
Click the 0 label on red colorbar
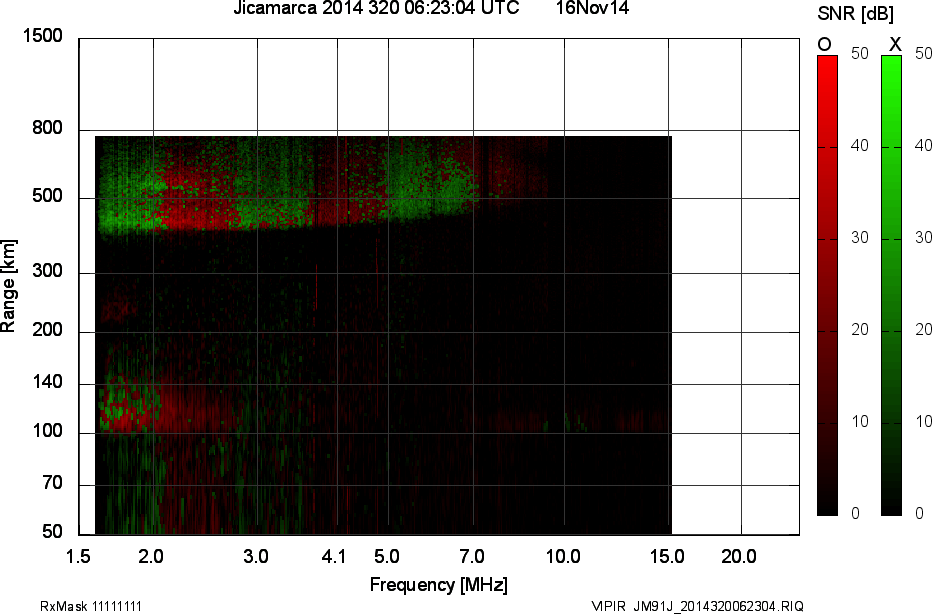point(855,514)
